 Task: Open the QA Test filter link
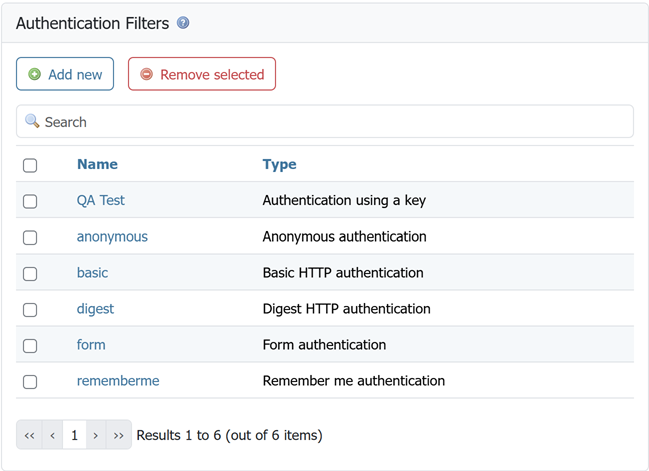click(101, 200)
